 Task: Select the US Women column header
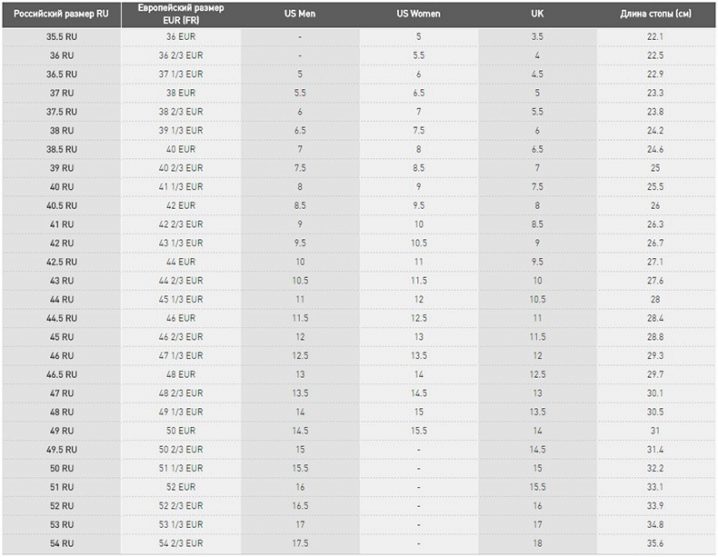(x=418, y=14)
